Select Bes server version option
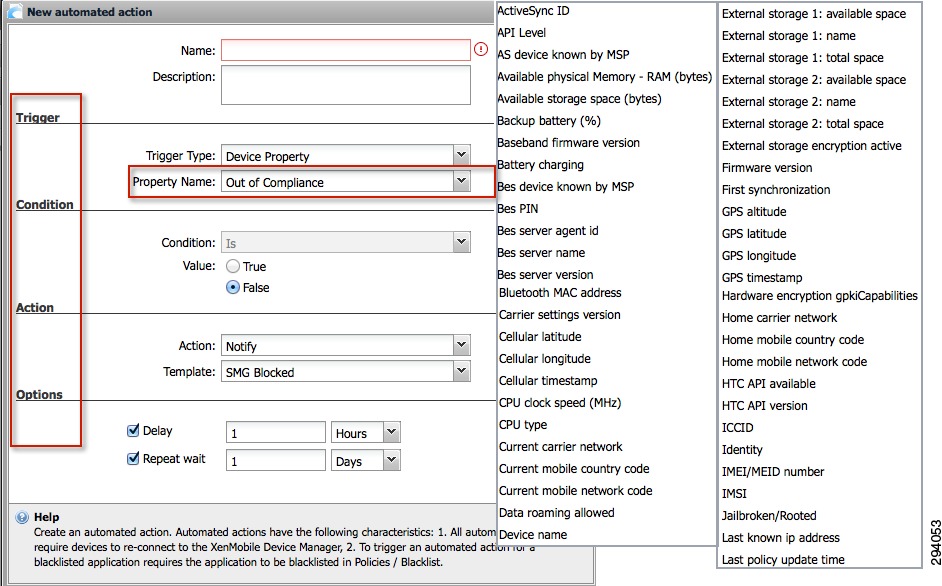Screen dimensions: 942x586 [x=545, y=275]
